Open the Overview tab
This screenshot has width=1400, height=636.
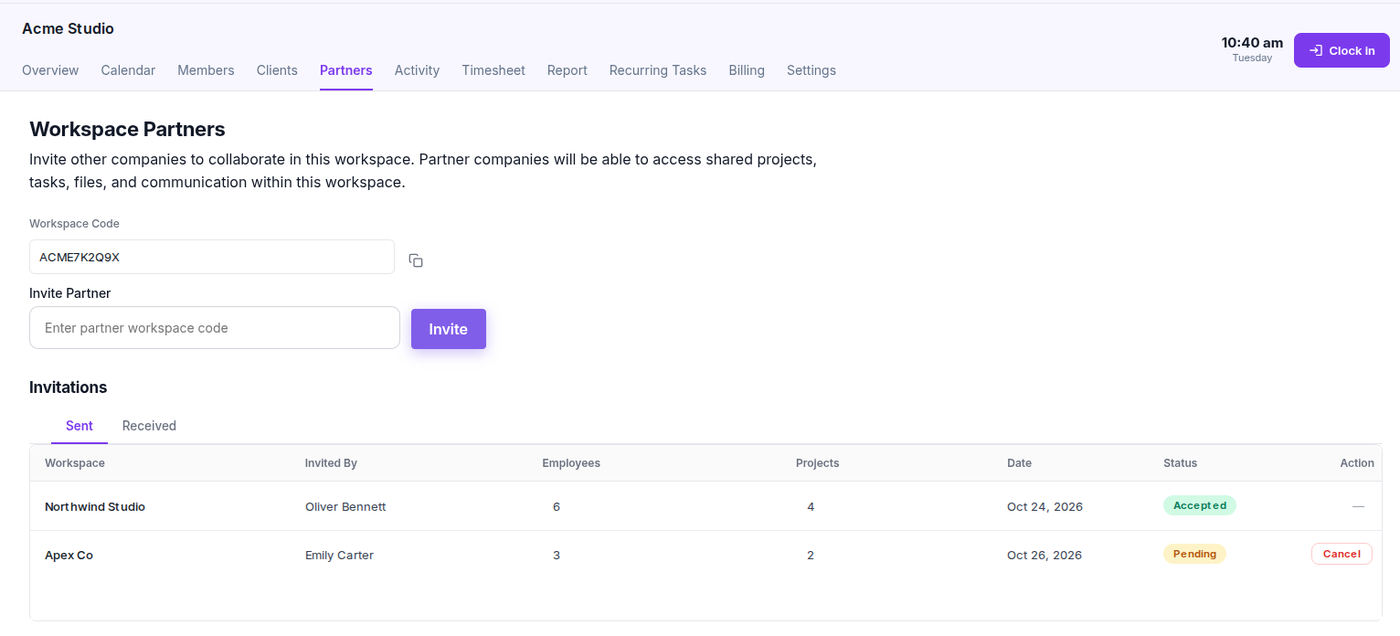point(50,70)
